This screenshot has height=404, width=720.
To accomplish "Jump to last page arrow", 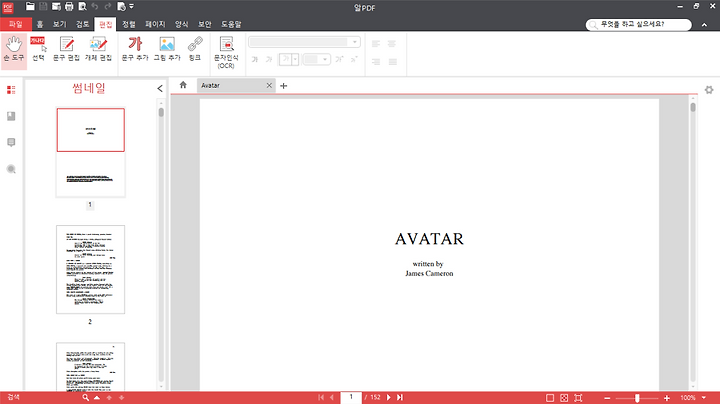I will 400,398.
